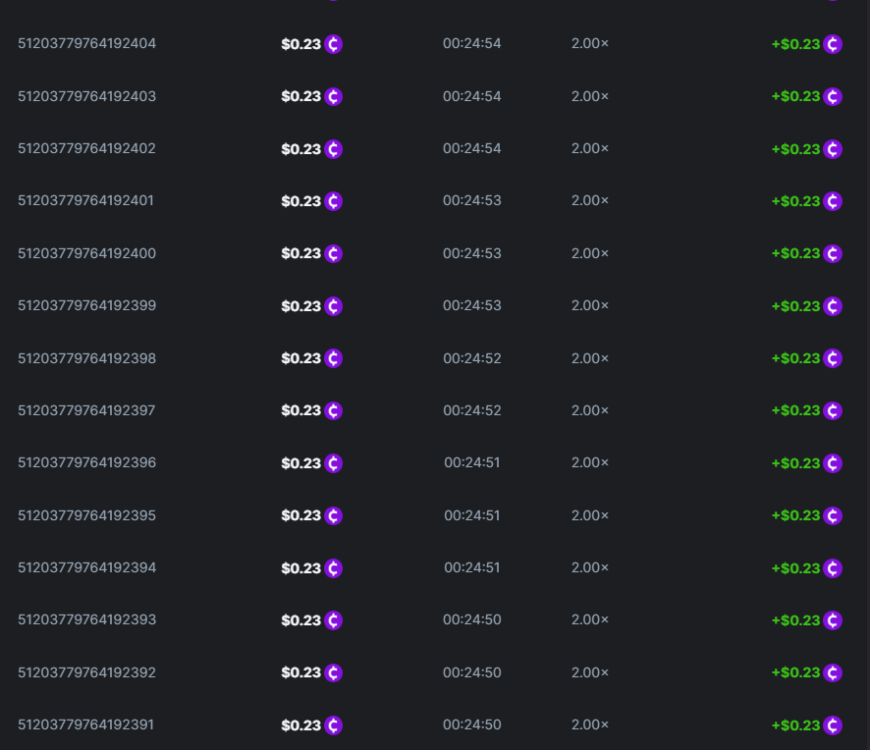Click payout coin icon in row 51203779764192399

click(832, 306)
